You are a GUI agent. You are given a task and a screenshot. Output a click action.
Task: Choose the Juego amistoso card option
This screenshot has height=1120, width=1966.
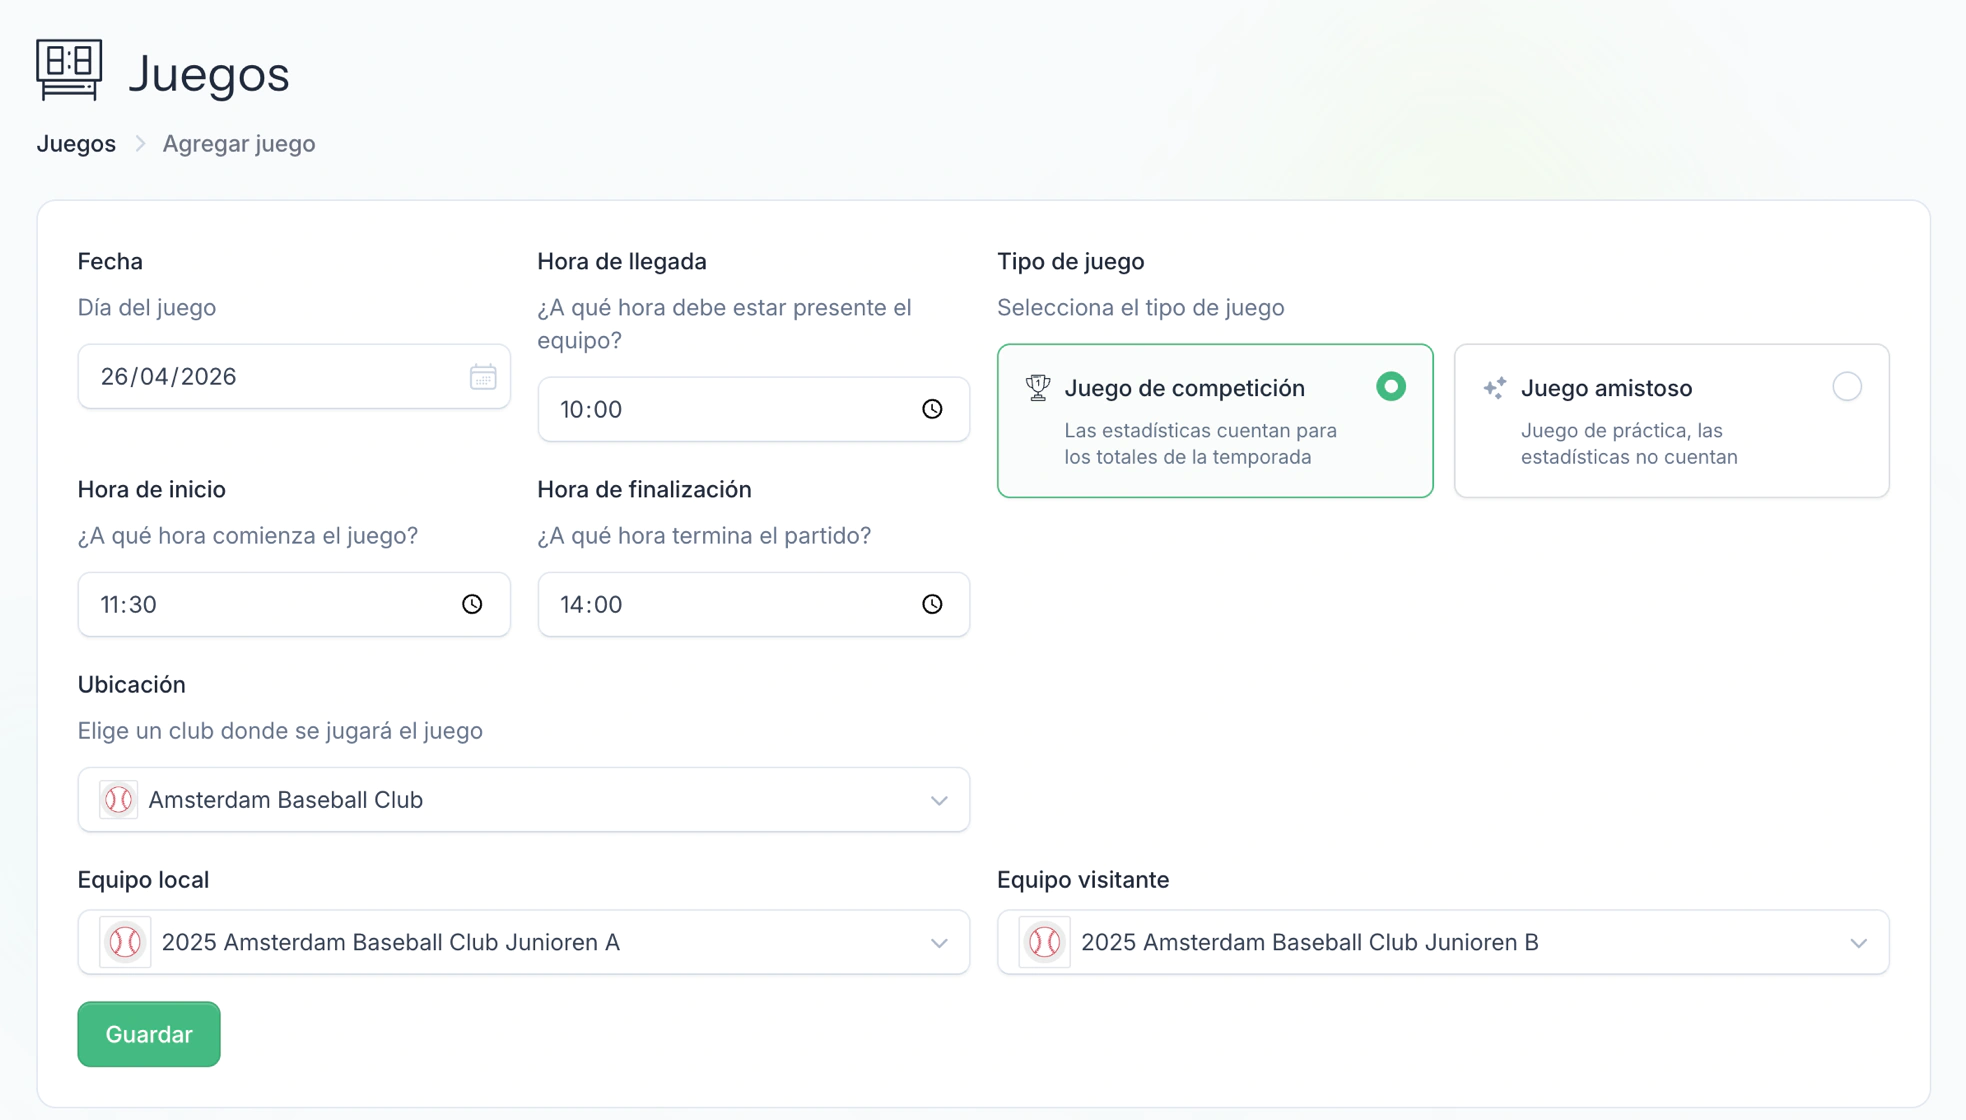(1672, 421)
